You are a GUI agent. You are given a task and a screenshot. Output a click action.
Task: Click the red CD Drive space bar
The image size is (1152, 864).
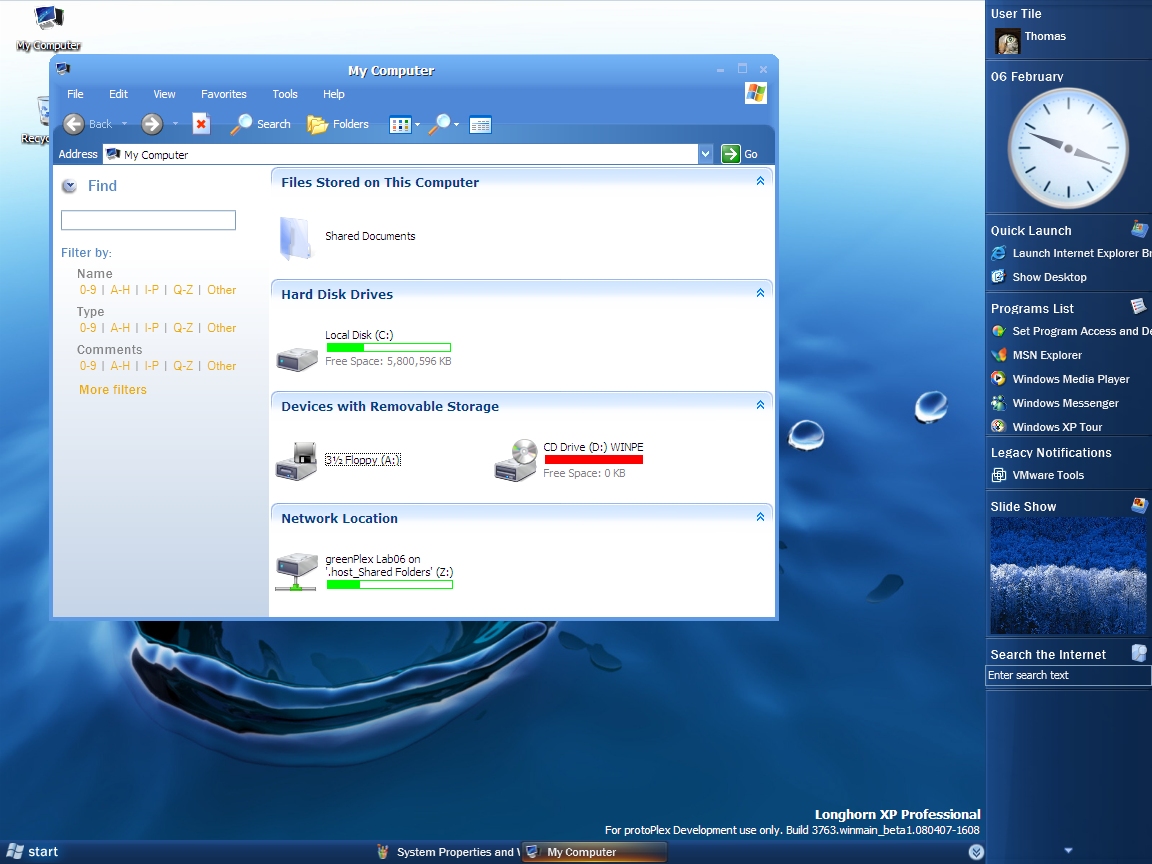coord(594,460)
